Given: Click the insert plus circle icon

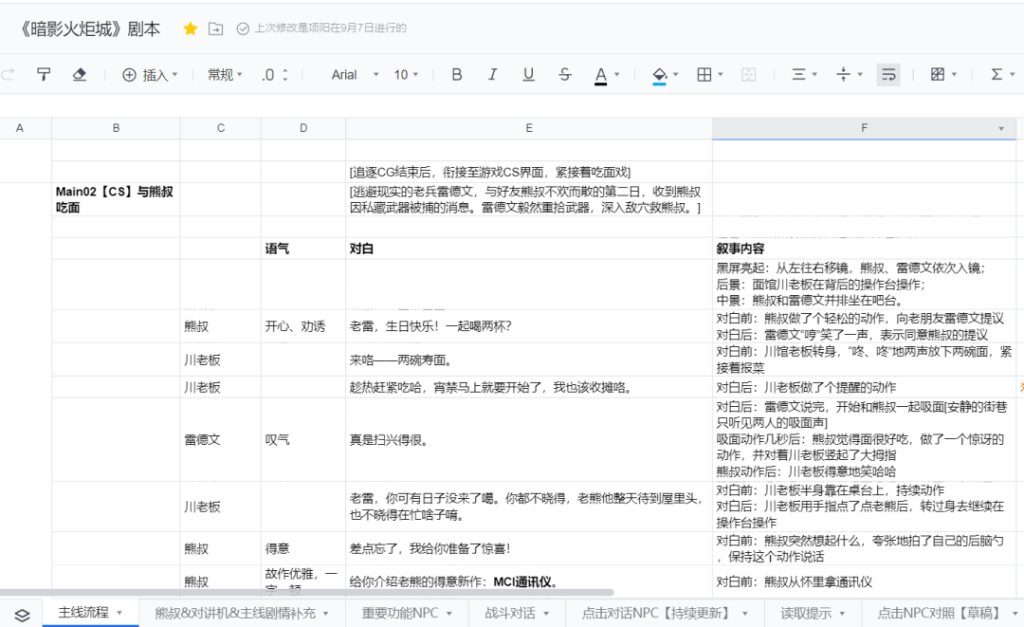Looking at the screenshot, I should pos(129,75).
